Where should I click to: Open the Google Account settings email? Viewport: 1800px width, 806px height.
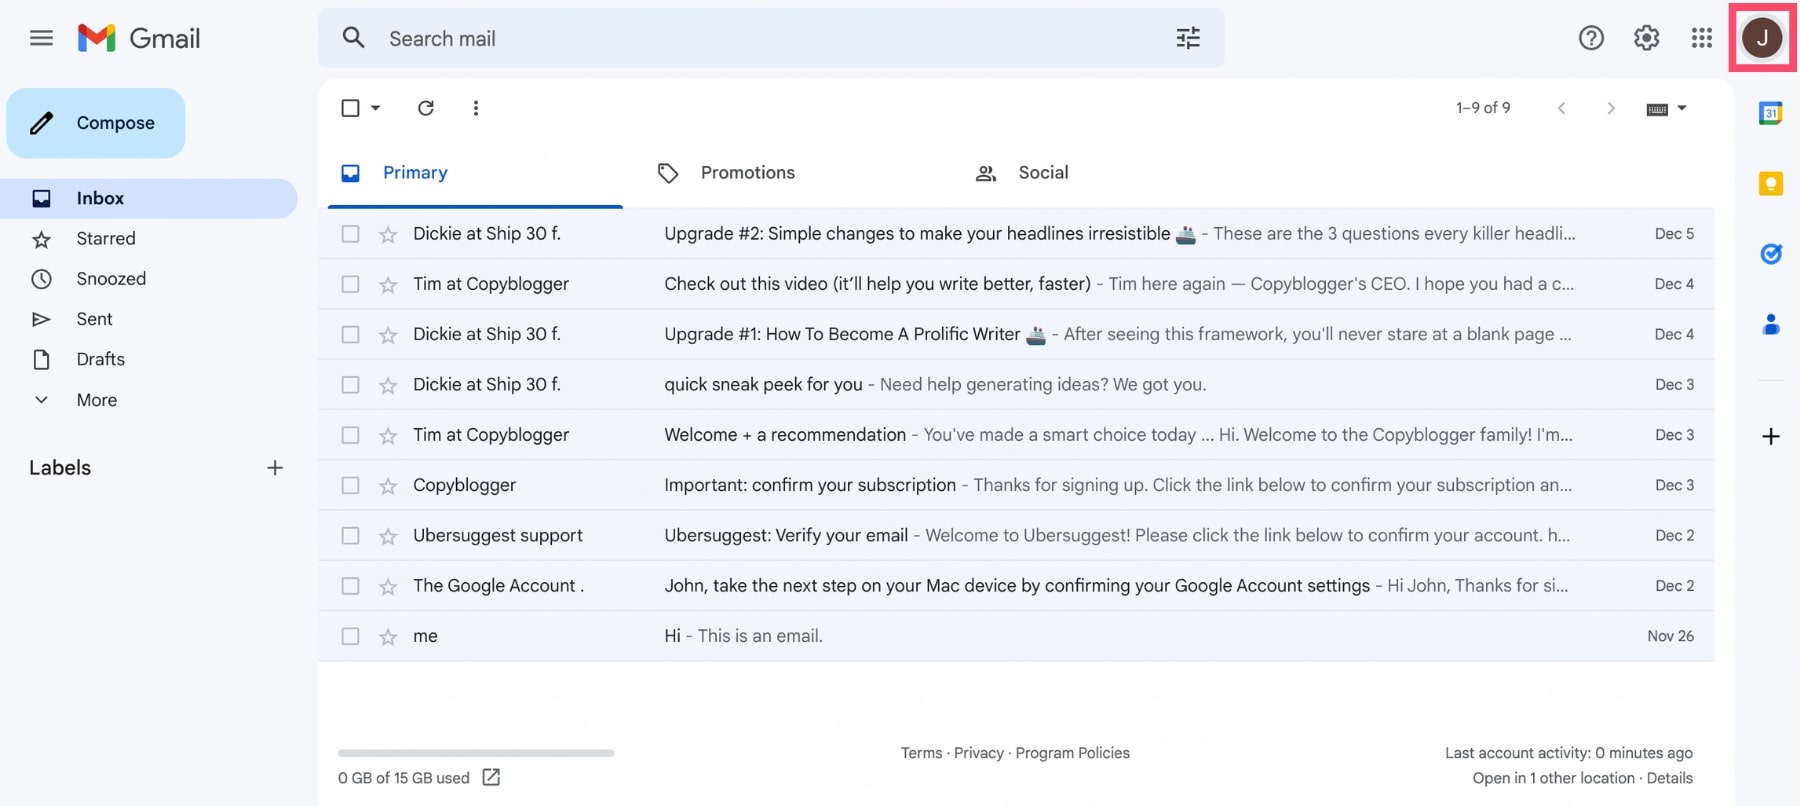(x=1016, y=586)
